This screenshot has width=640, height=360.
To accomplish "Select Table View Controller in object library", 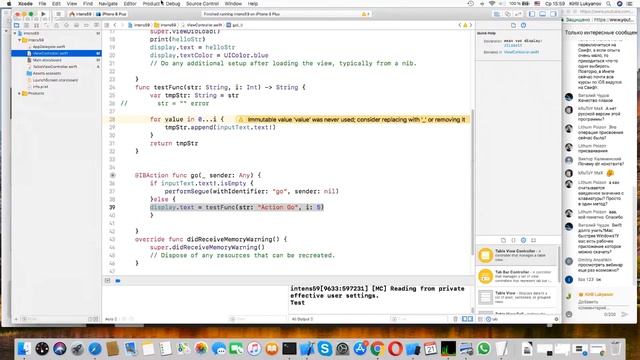I will pyautogui.click(x=517, y=255).
